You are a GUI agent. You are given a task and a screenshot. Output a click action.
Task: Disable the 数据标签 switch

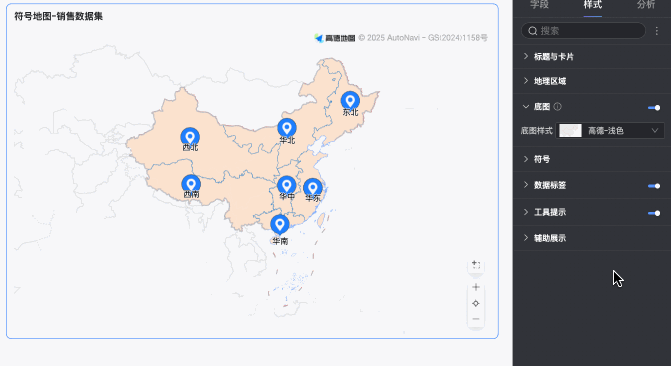click(x=654, y=186)
